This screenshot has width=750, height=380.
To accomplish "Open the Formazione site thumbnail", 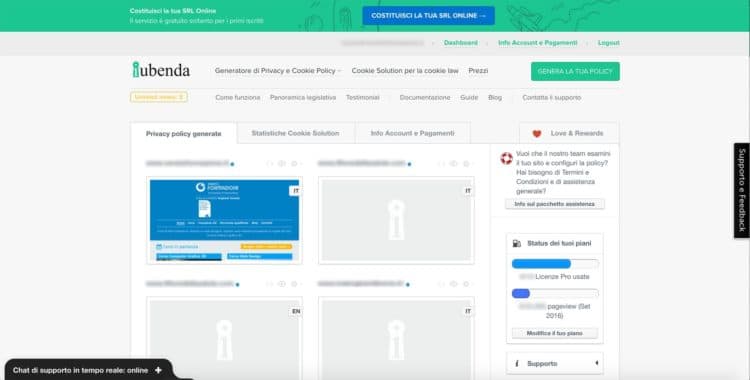I will click(224, 220).
